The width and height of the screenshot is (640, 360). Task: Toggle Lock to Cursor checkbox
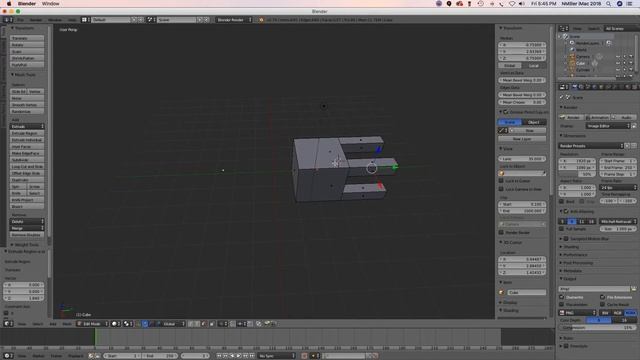point(501,181)
